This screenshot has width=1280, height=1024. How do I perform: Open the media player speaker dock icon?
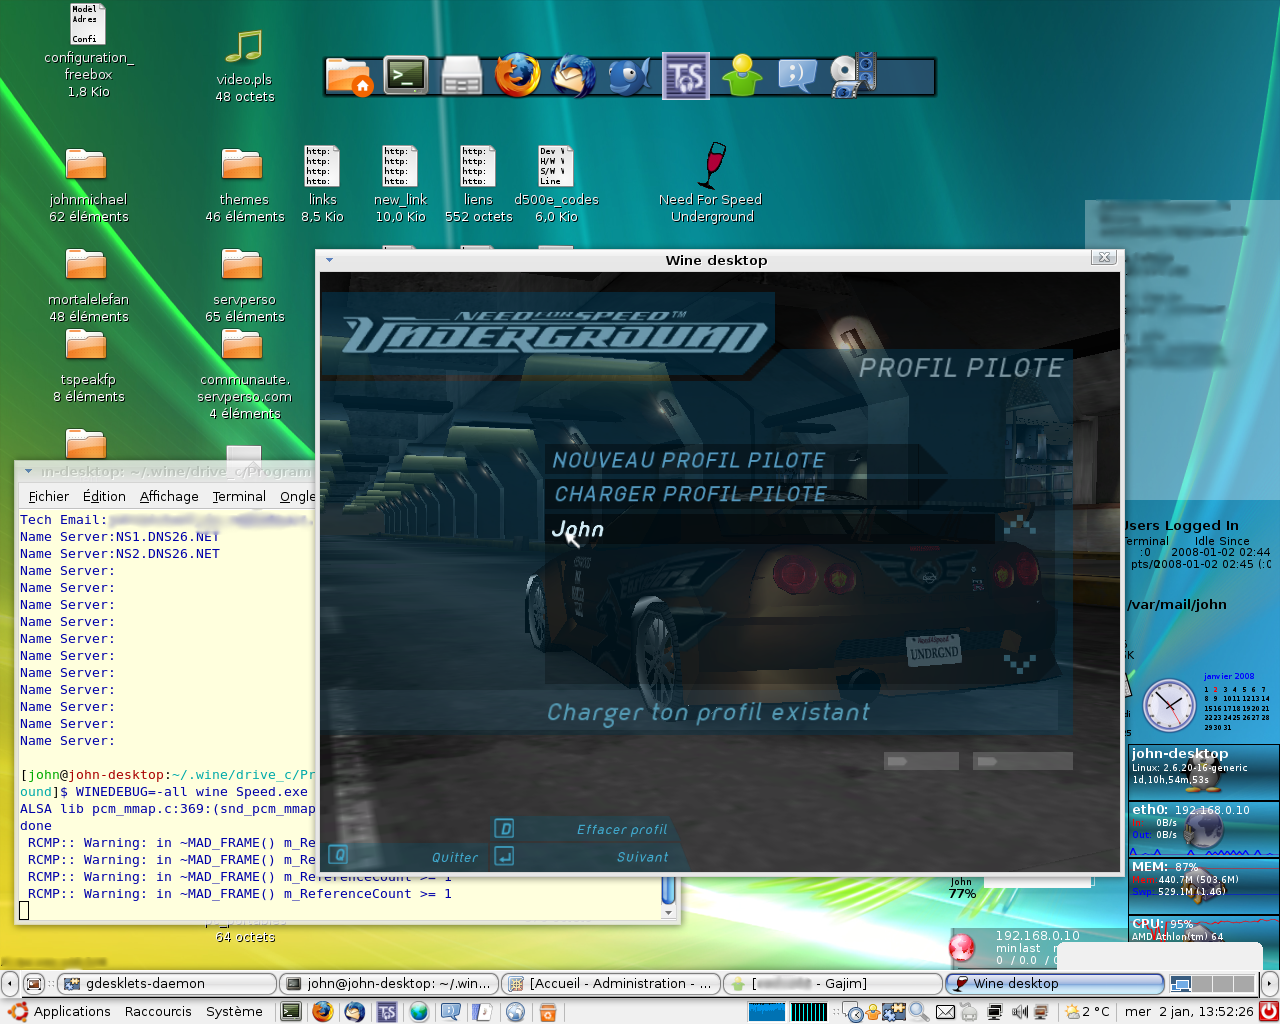pyautogui.click(x=853, y=75)
